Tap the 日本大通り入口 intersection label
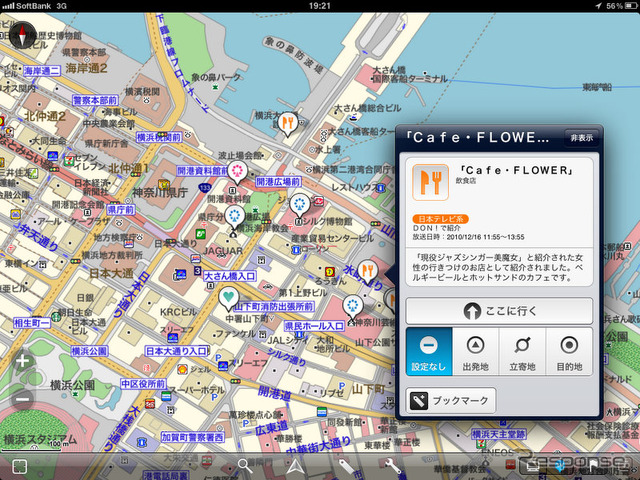Image resolution: width=640 pixels, height=480 pixels. (177, 351)
